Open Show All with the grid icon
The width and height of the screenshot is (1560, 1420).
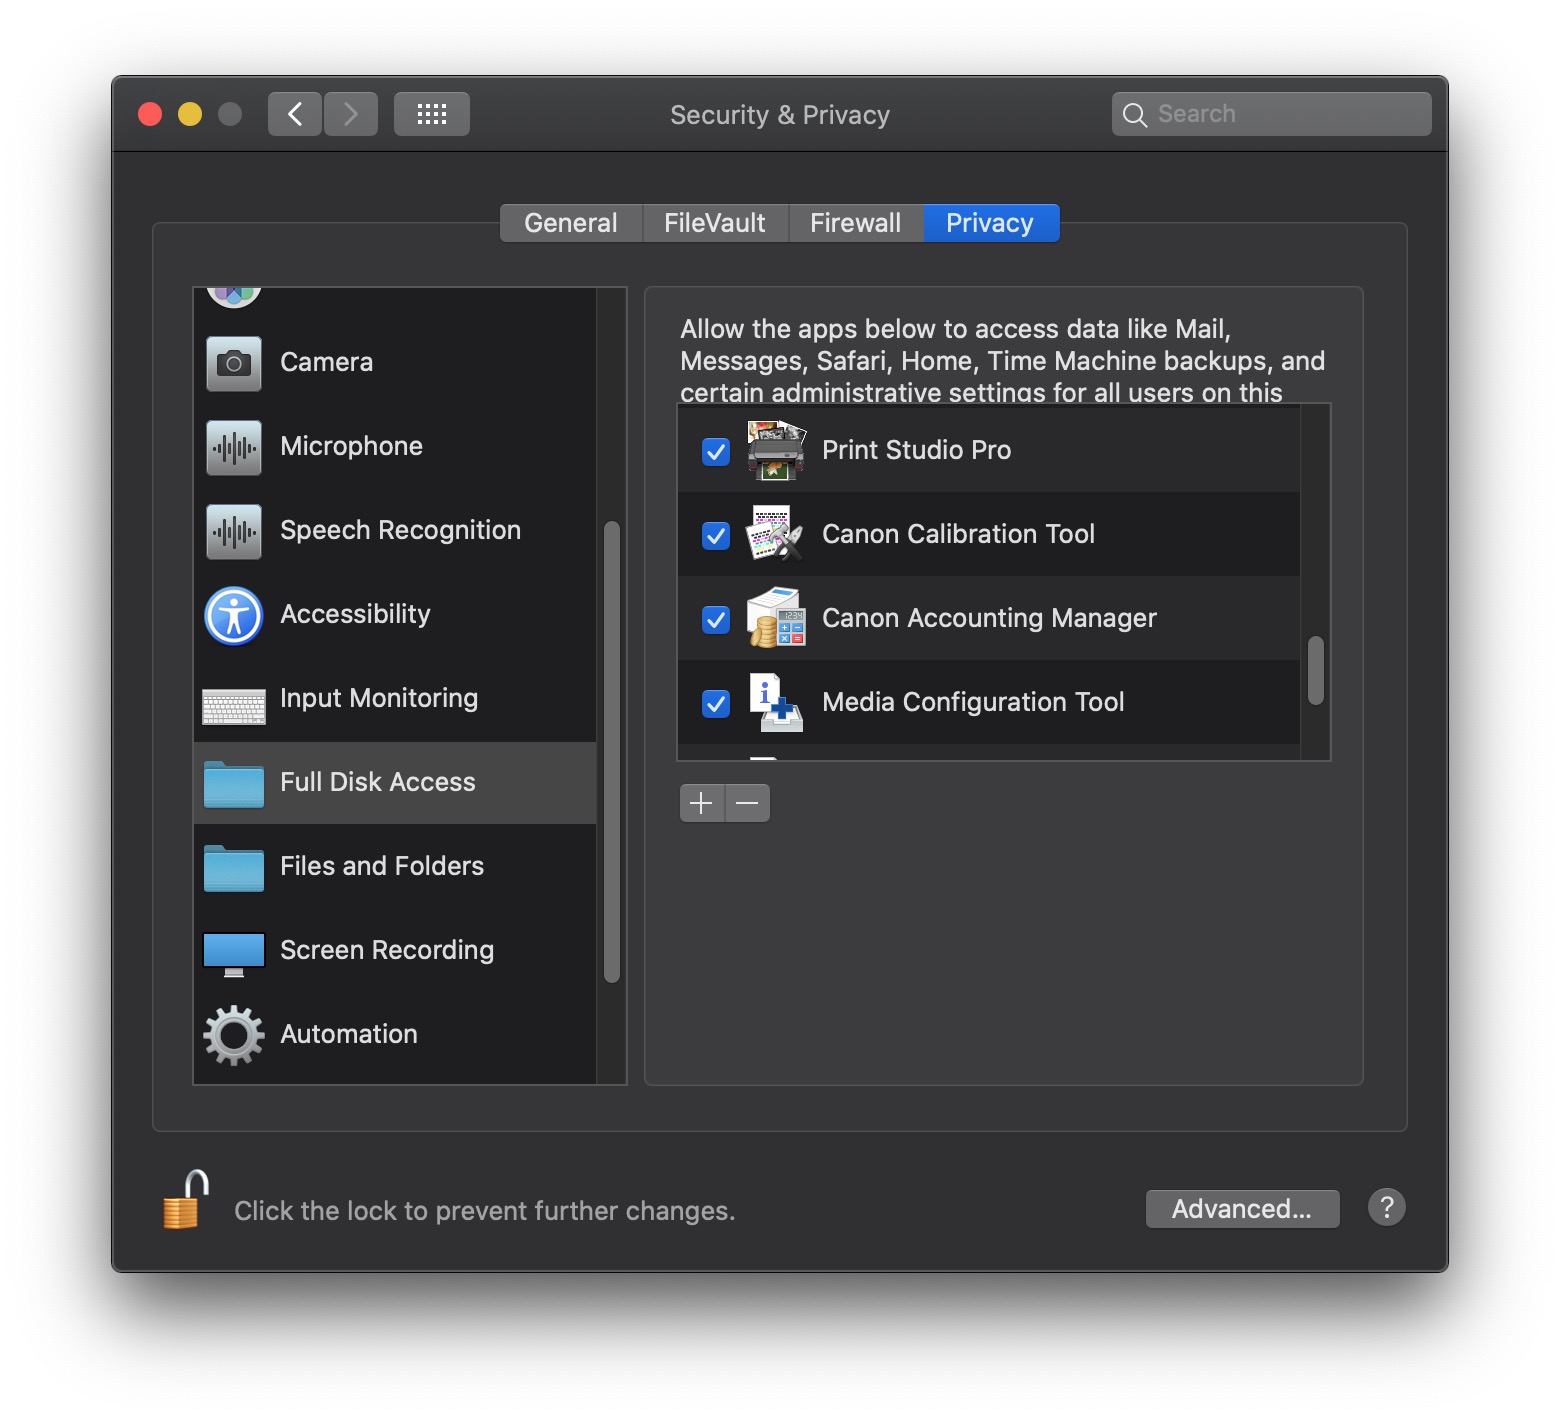coord(431,113)
